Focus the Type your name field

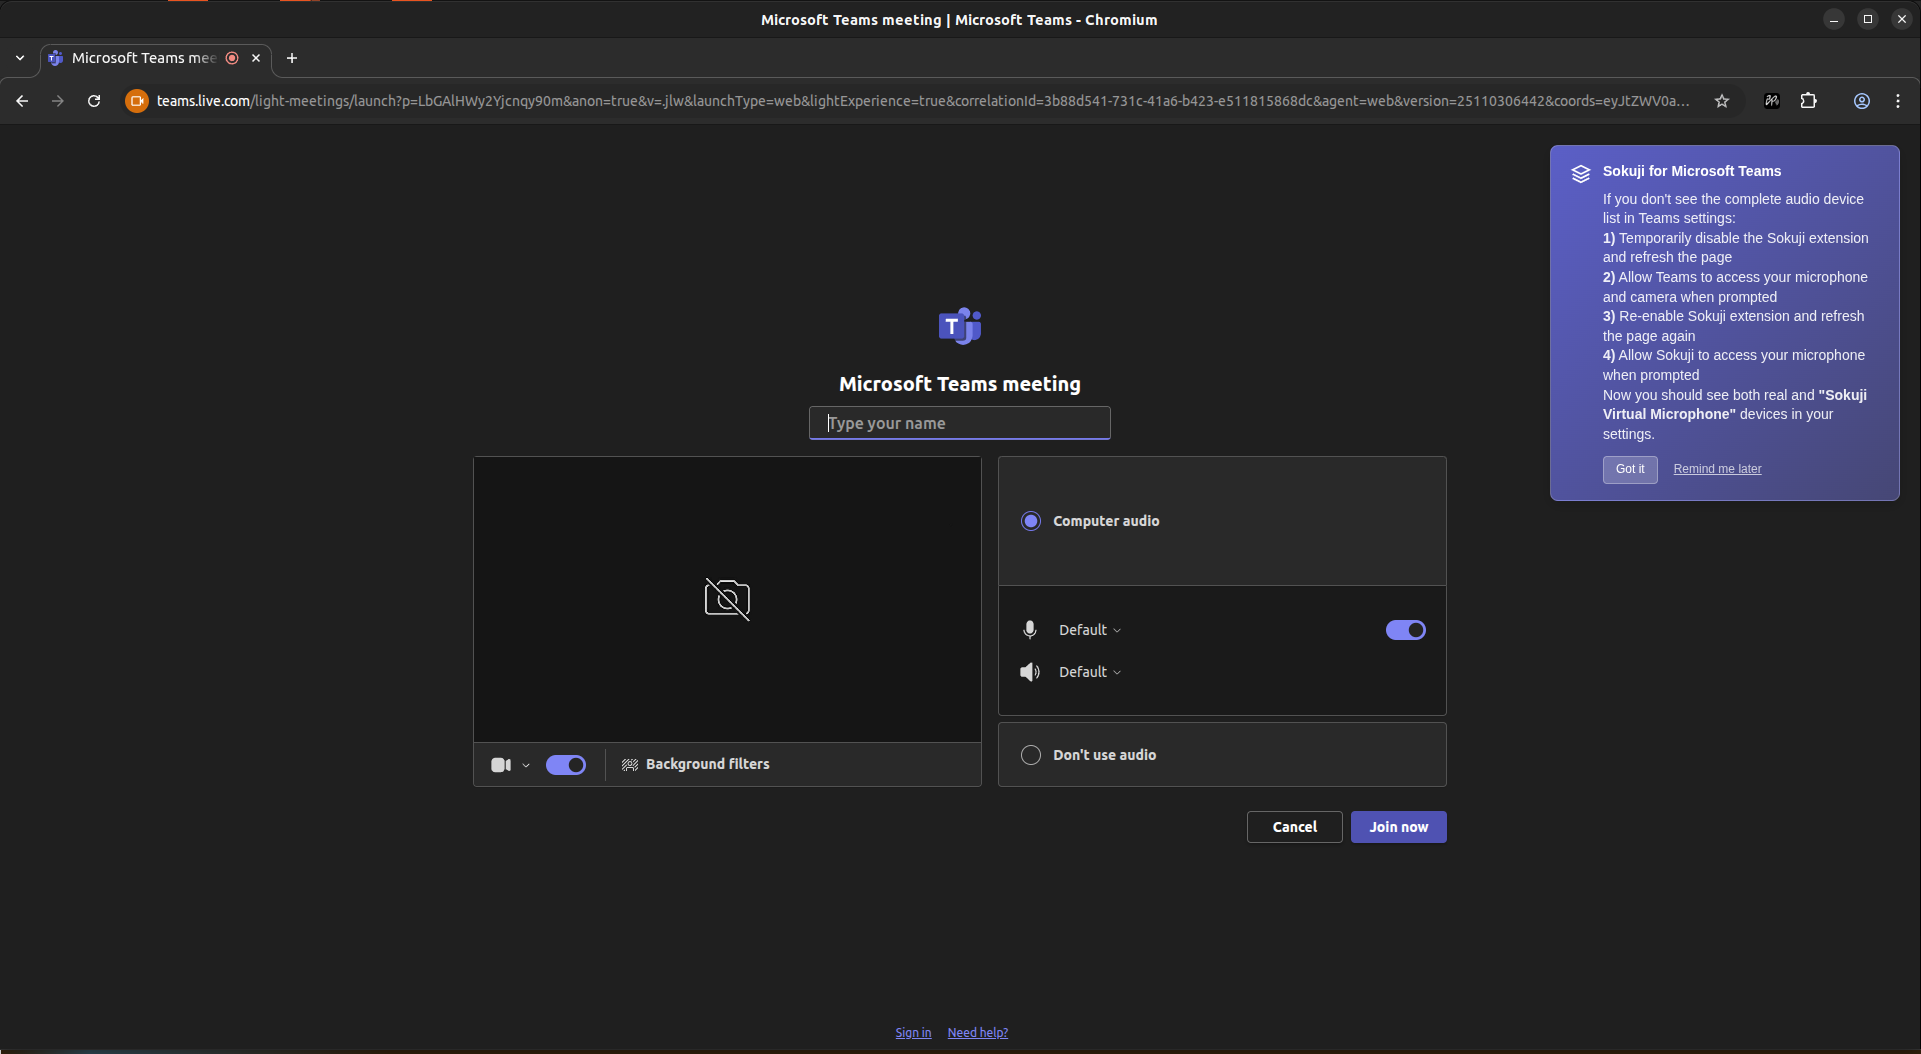[x=960, y=423]
